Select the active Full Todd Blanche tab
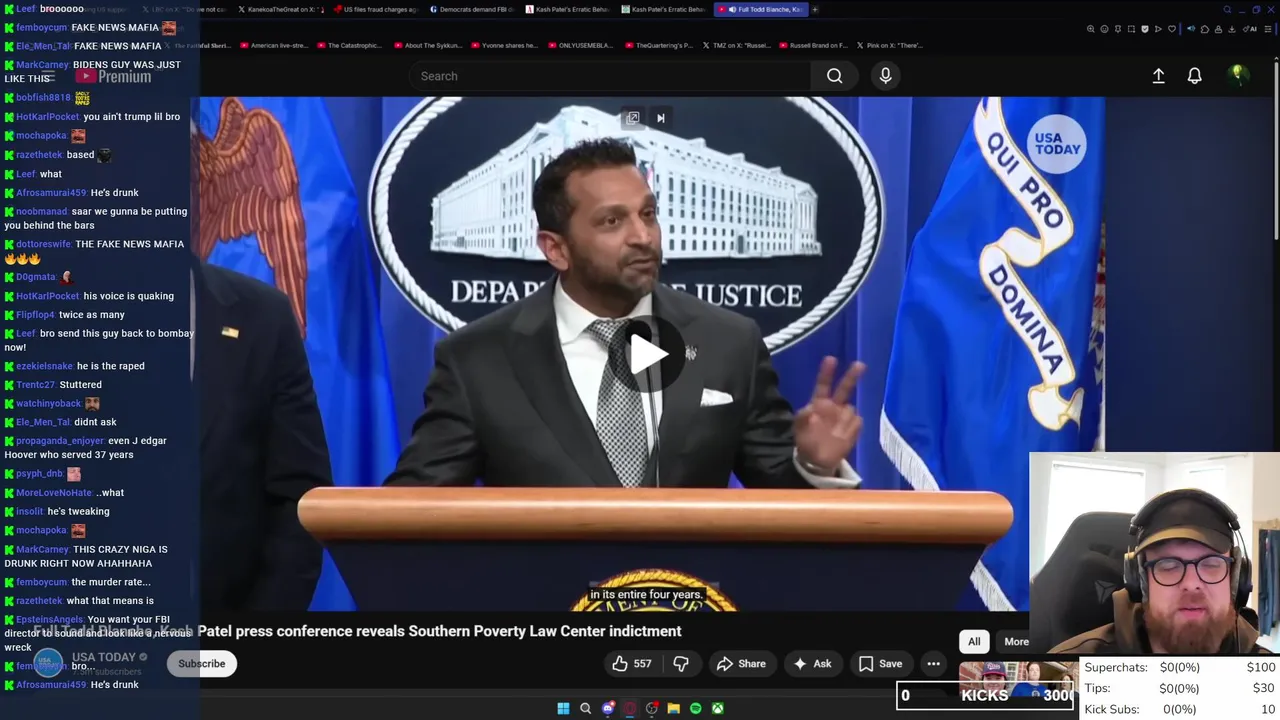The image size is (1280, 720). click(760, 9)
